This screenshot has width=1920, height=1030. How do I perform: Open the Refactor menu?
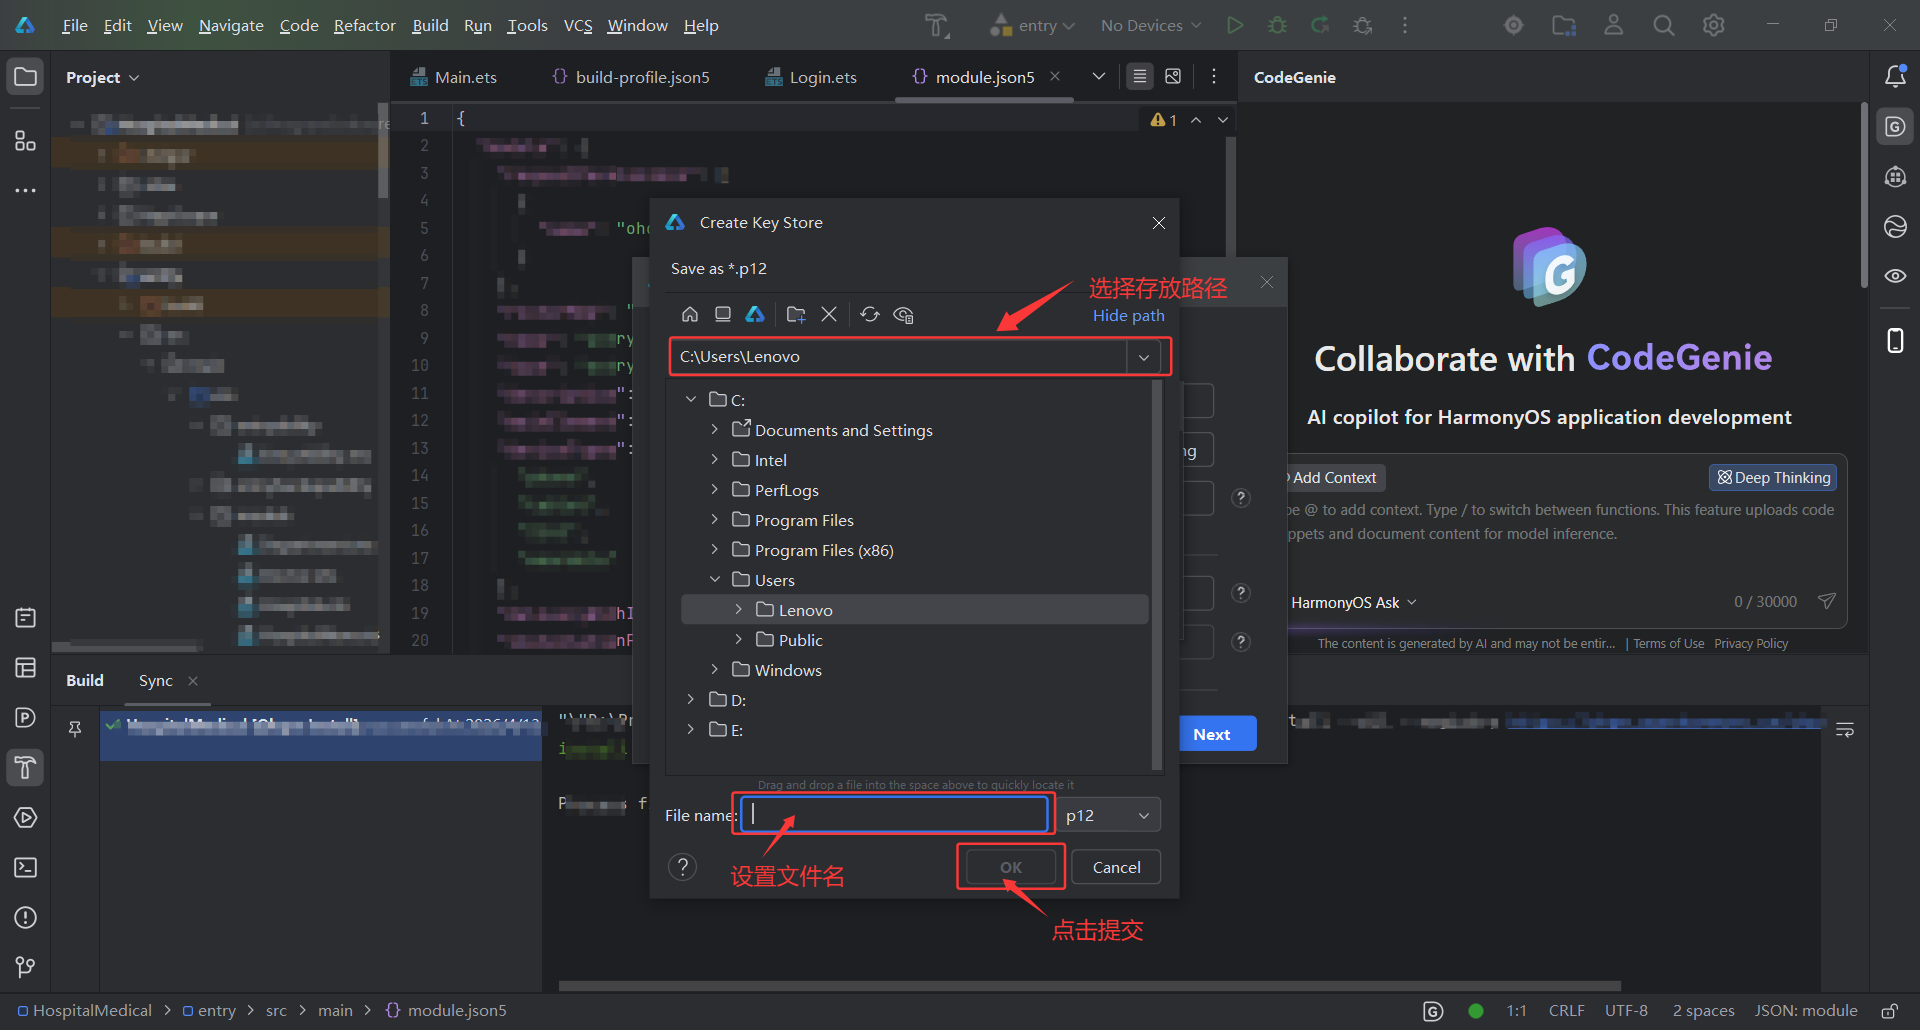364,25
